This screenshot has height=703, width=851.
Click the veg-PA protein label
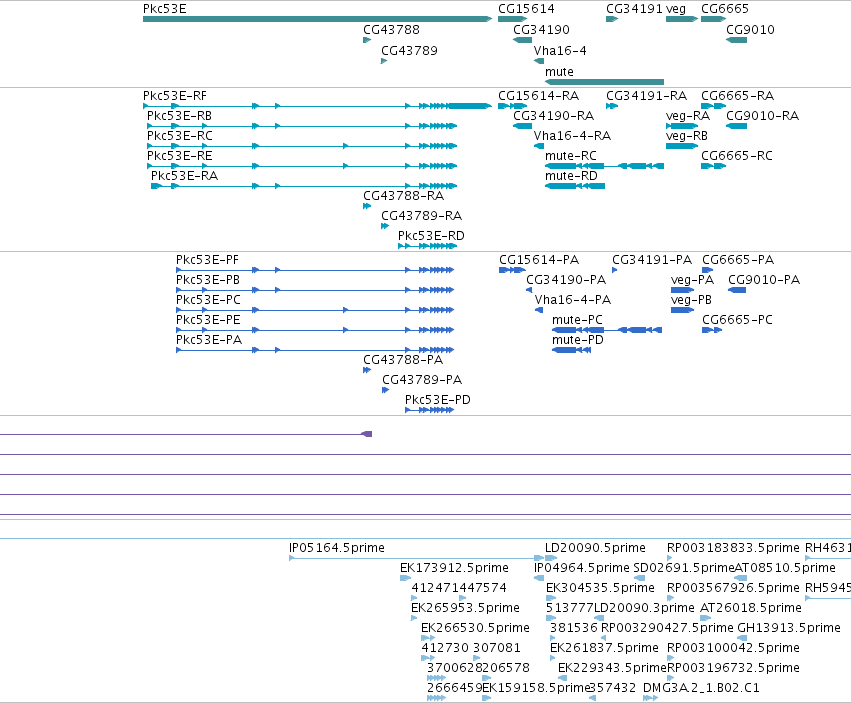[x=692, y=280]
